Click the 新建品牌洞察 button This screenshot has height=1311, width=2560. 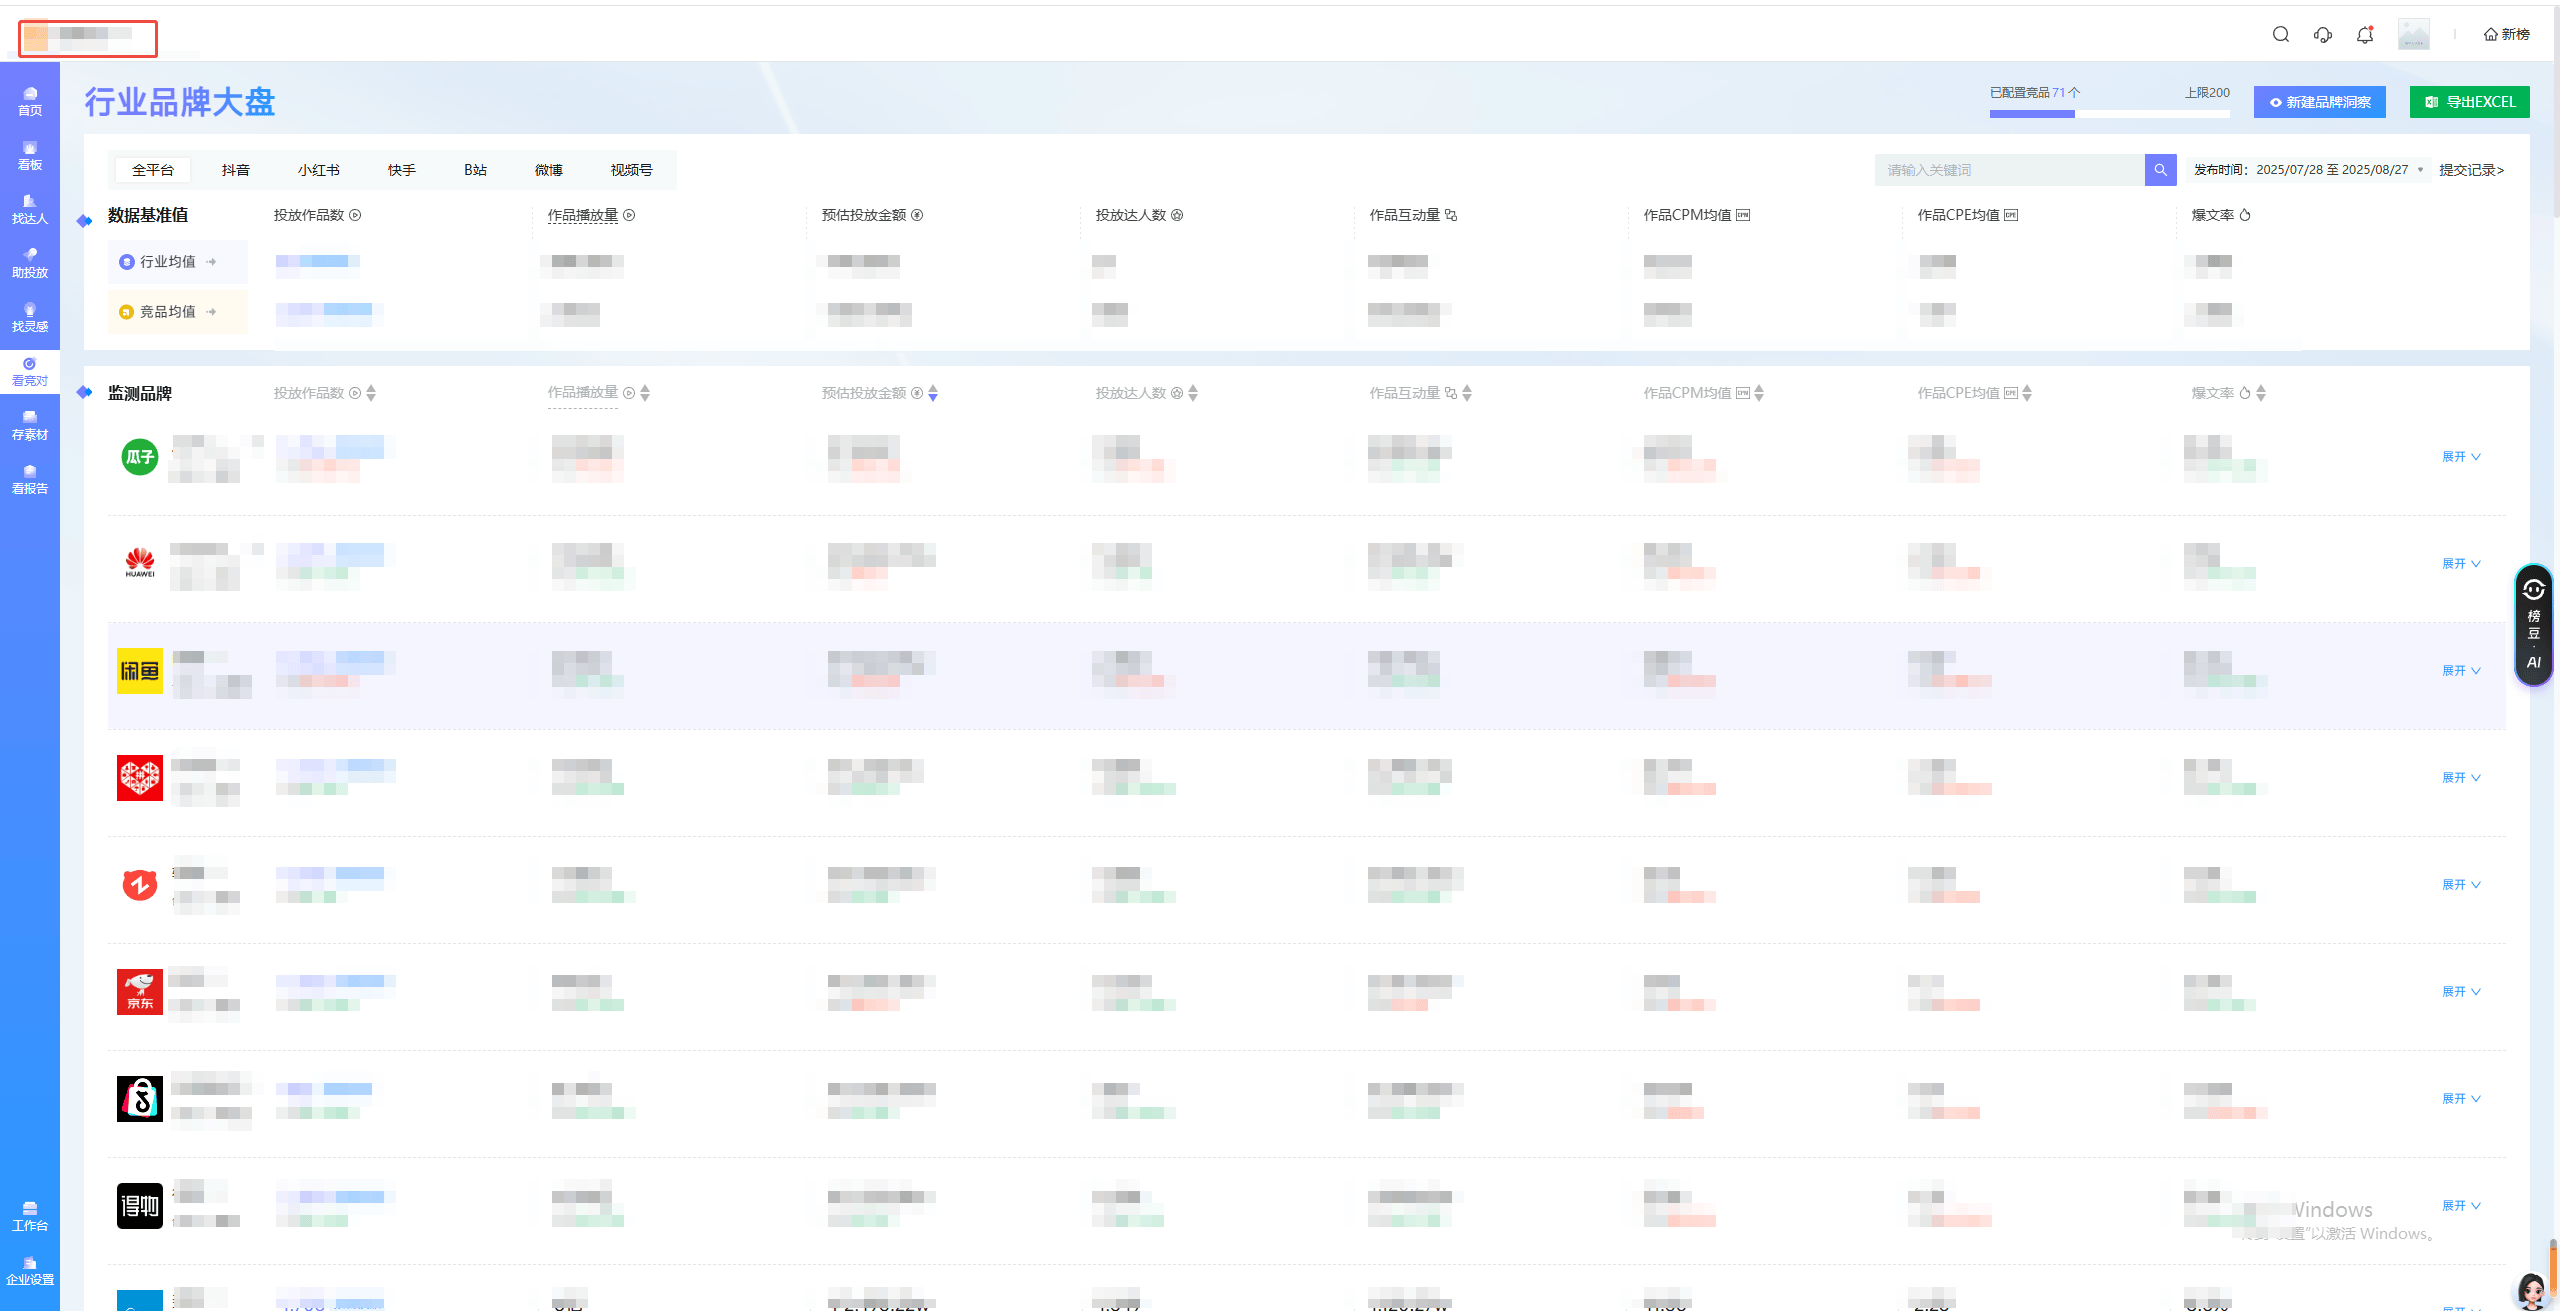click(2319, 102)
